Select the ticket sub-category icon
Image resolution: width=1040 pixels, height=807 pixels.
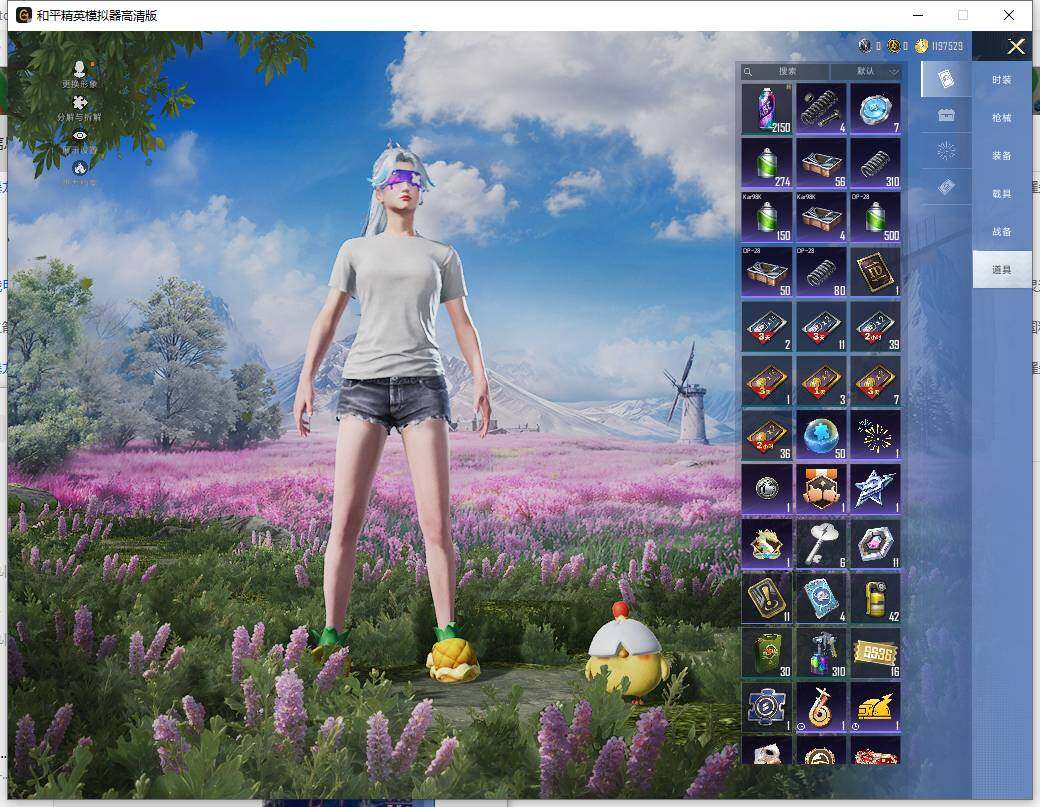[x=946, y=187]
